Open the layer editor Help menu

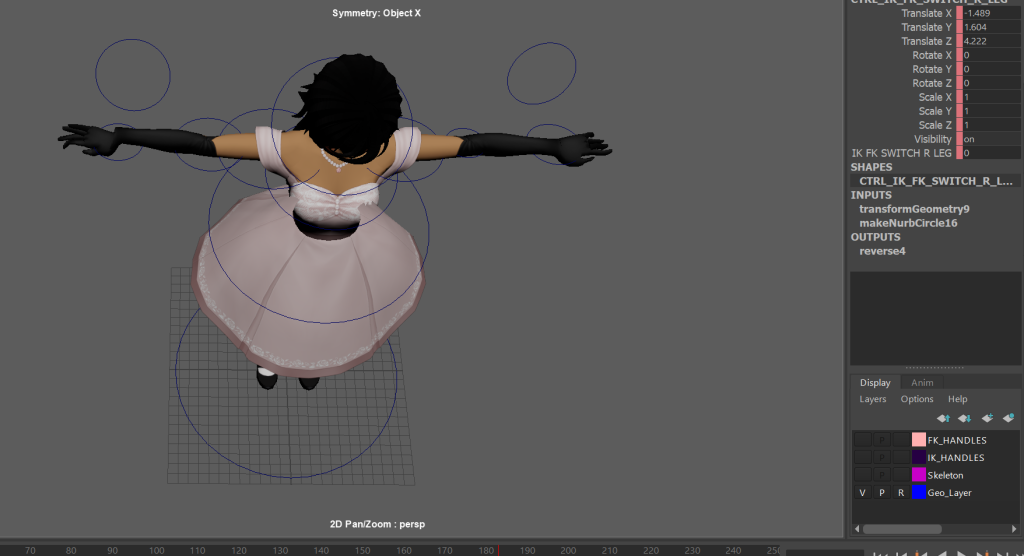(957, 399)
